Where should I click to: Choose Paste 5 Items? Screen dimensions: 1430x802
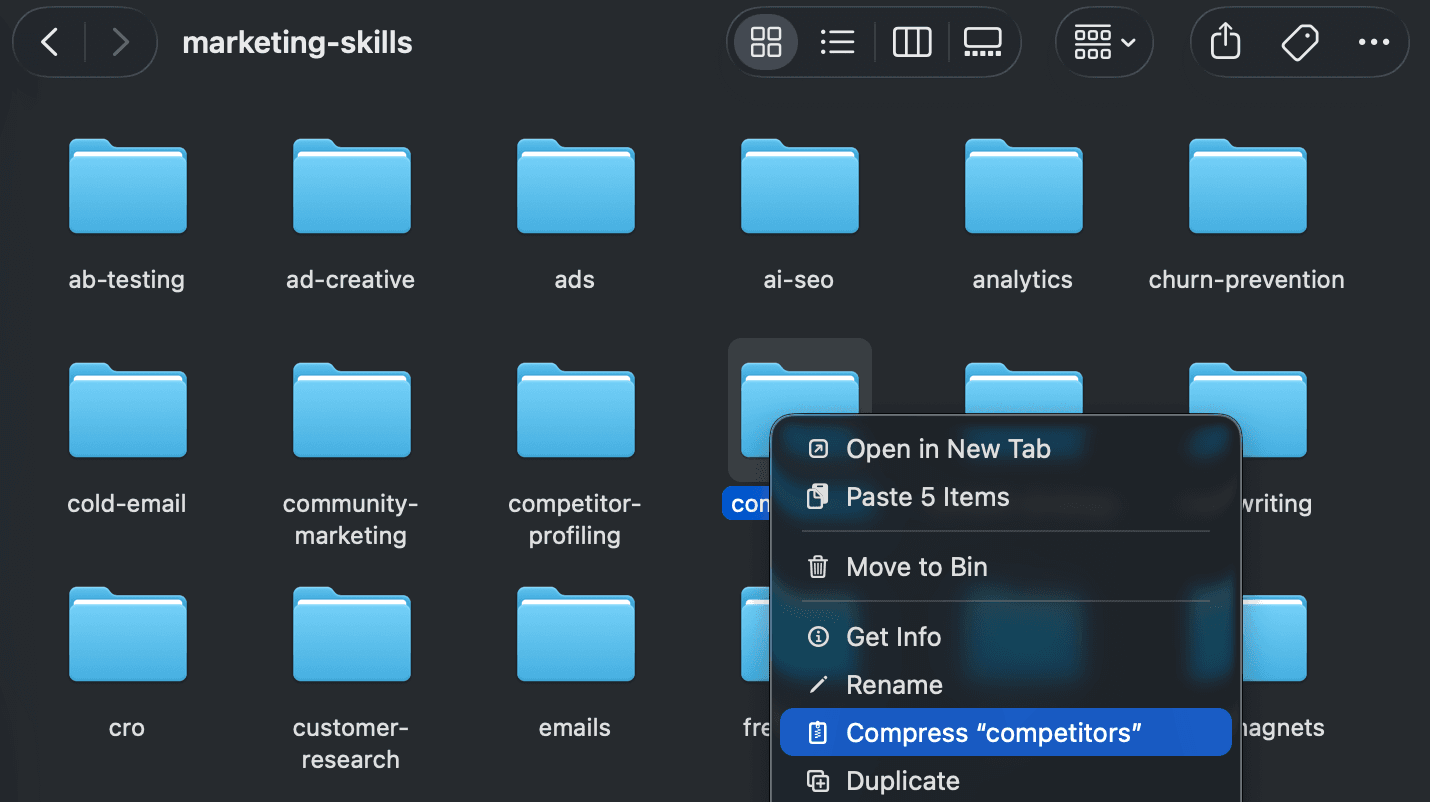1005,497
